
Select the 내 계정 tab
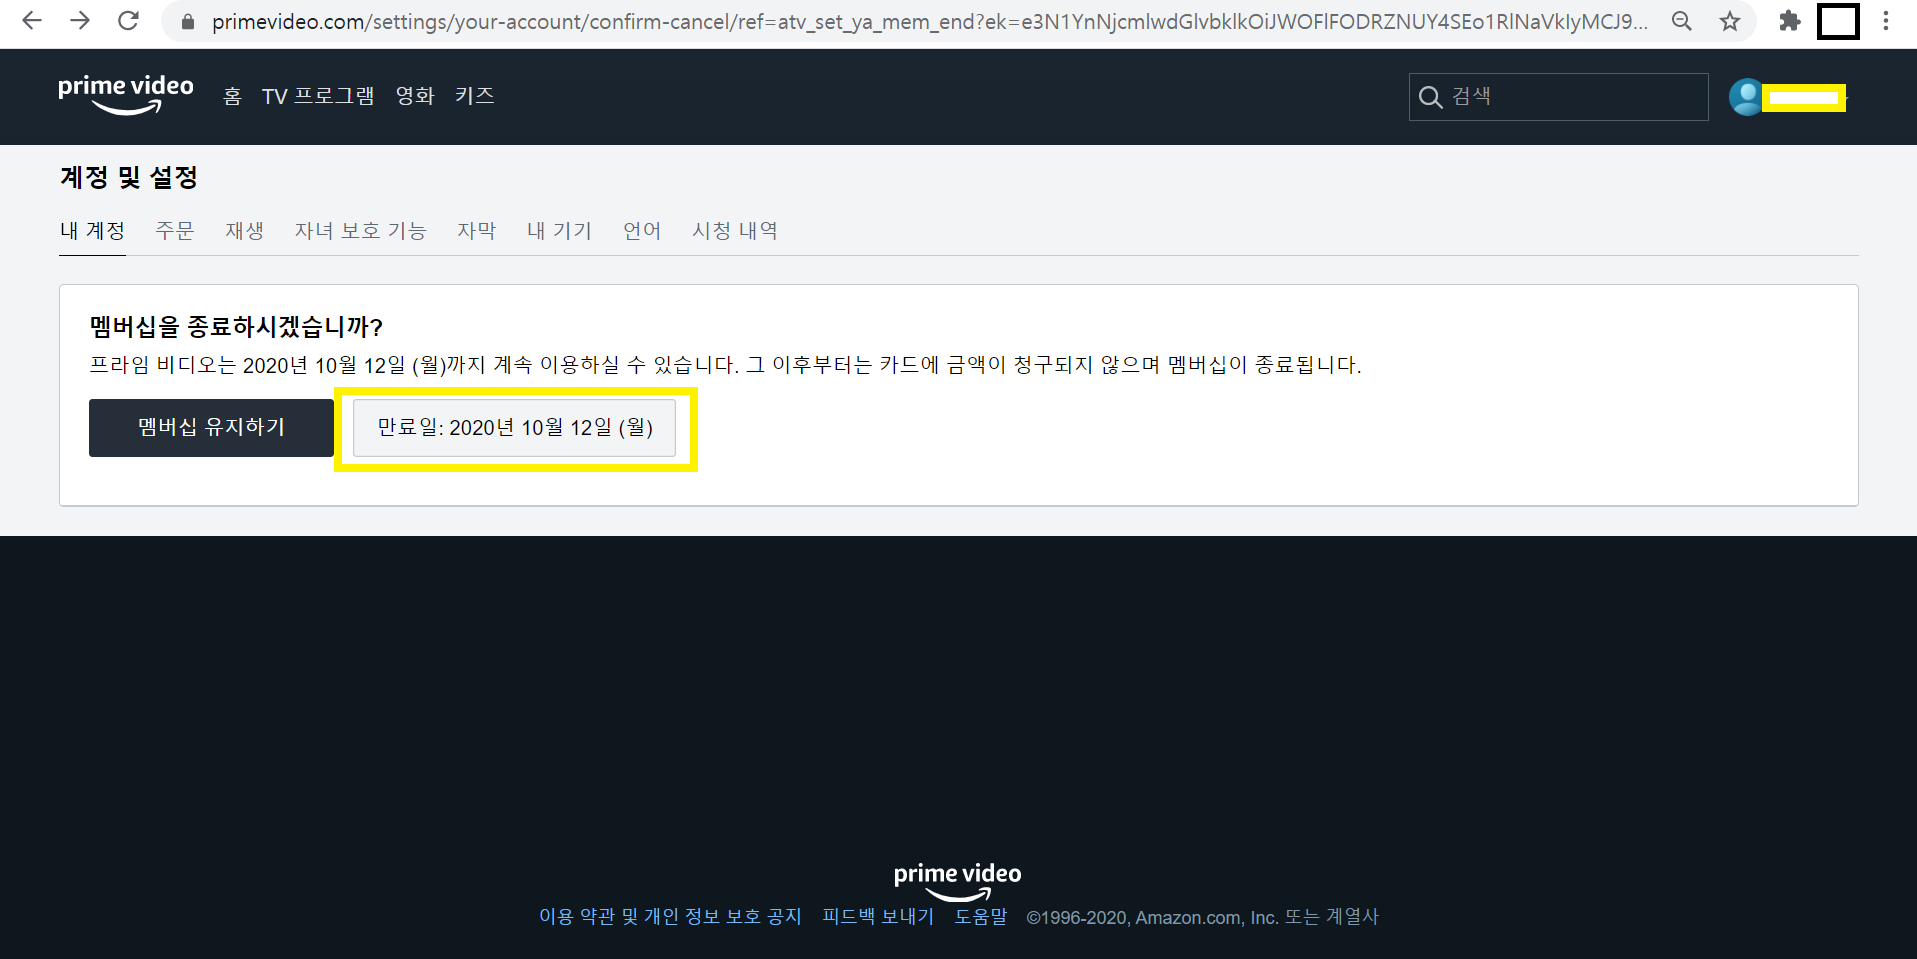click(92, 231)
